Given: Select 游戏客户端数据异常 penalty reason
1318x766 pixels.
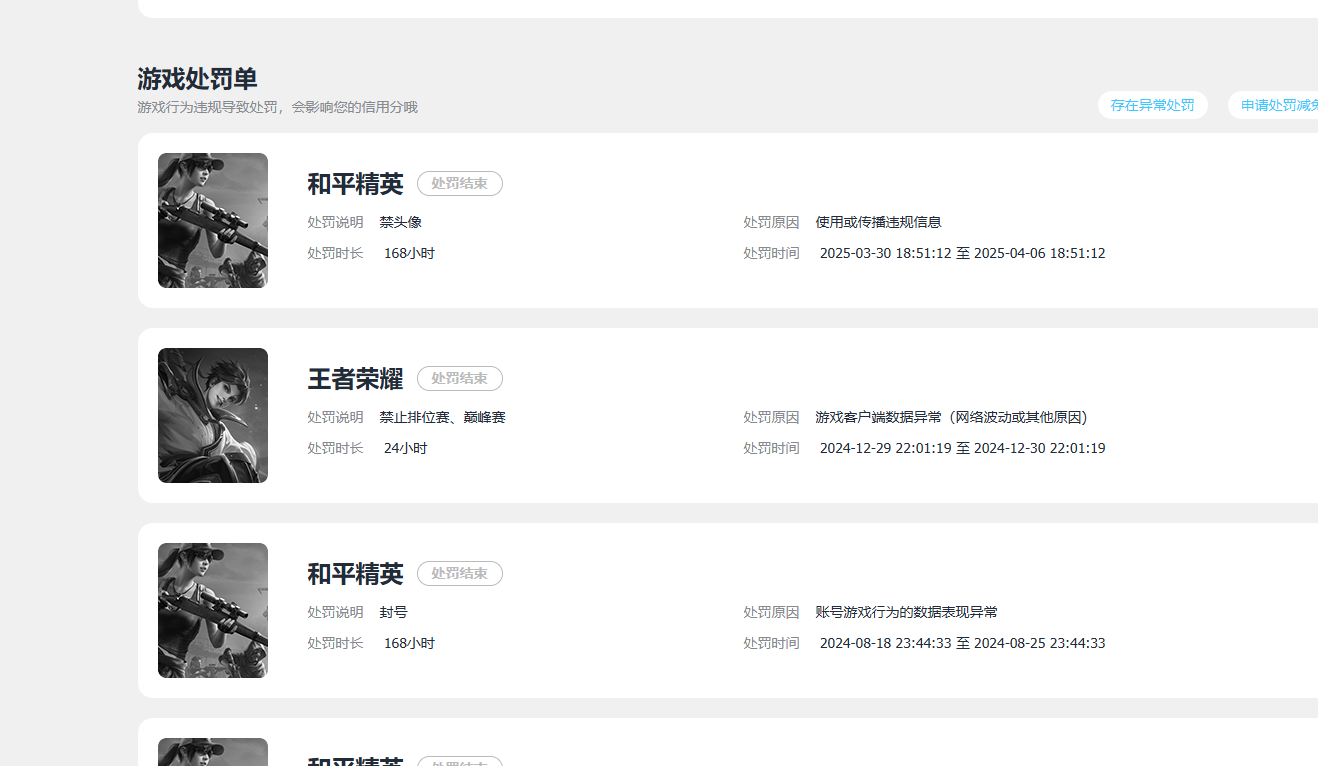Looking at the screenshot, I should point(951,417).
